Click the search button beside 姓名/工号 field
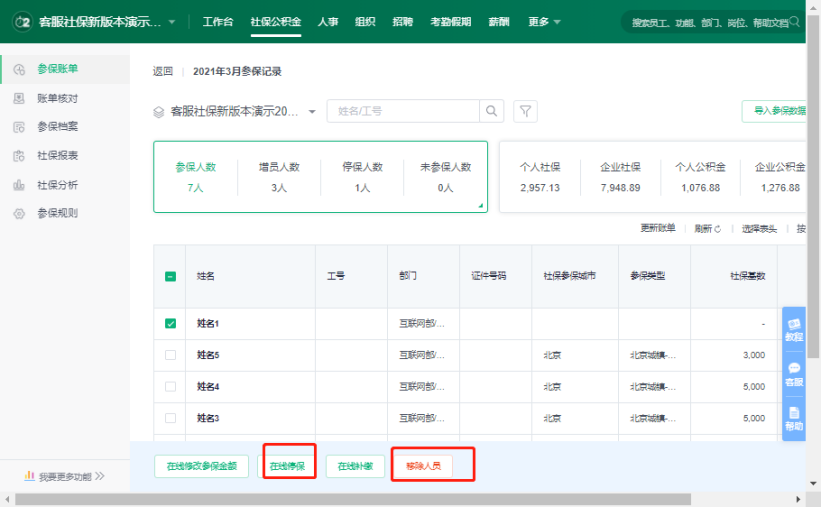This screenshot has height=507, width=821. [x=492, y=111]
